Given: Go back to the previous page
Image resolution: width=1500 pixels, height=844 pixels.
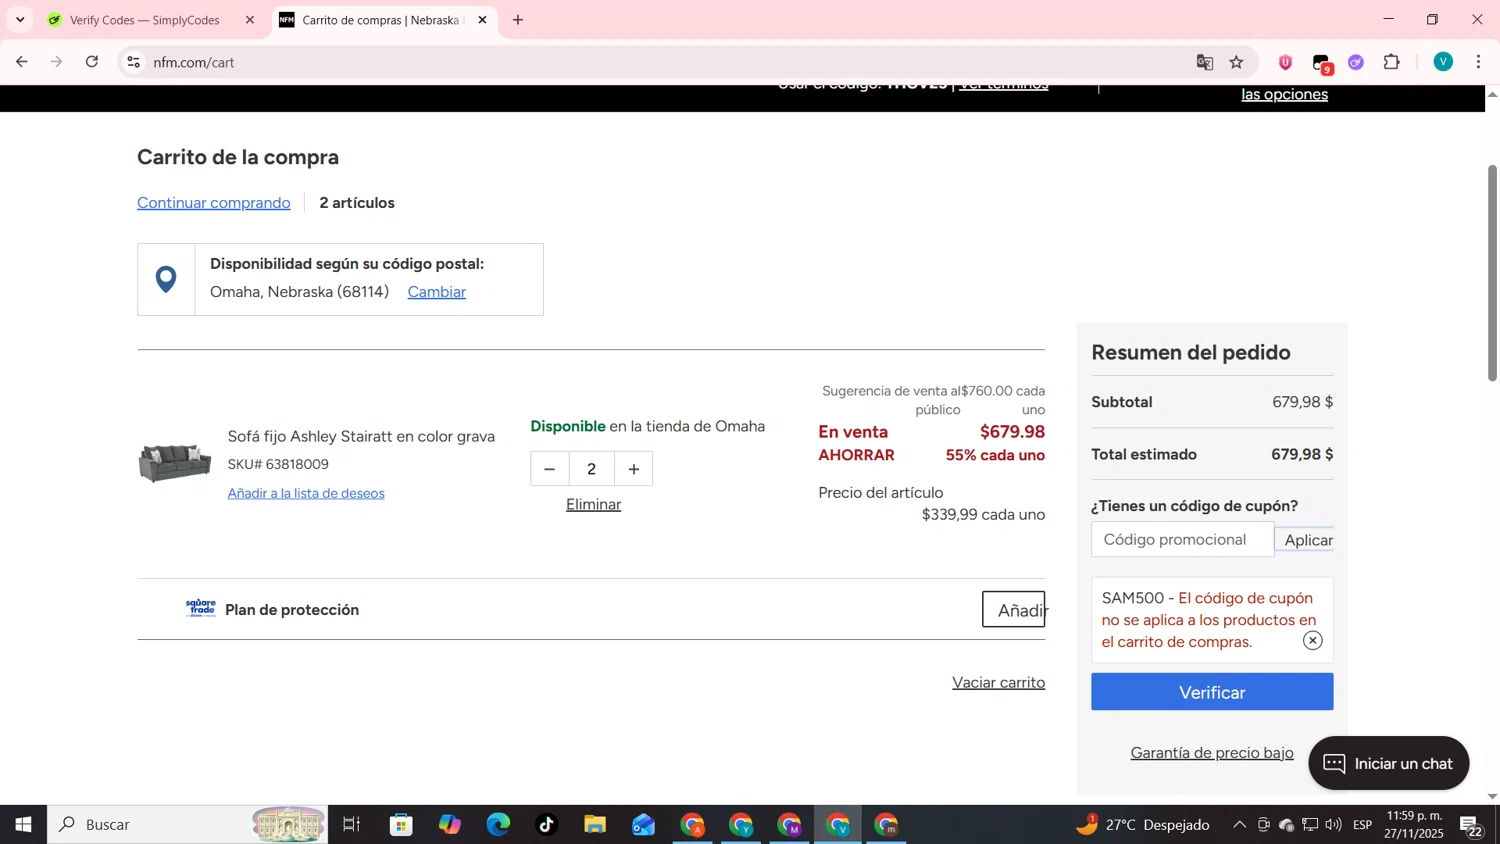Looking at the screenshot, I should click(x=21, y=62).
